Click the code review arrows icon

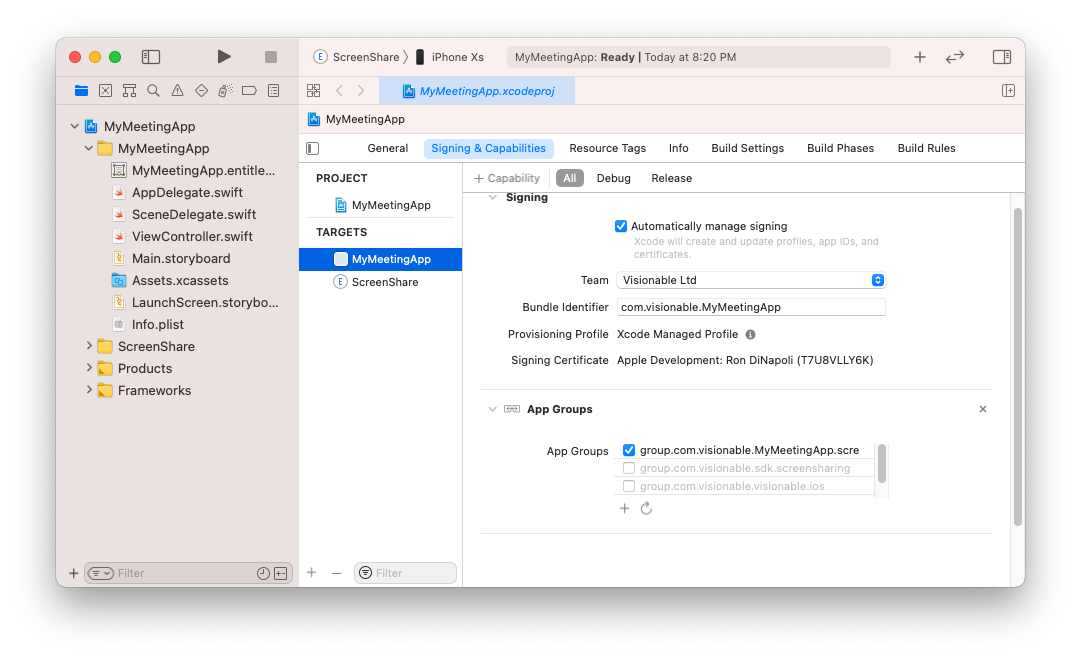tap(955, 57)
